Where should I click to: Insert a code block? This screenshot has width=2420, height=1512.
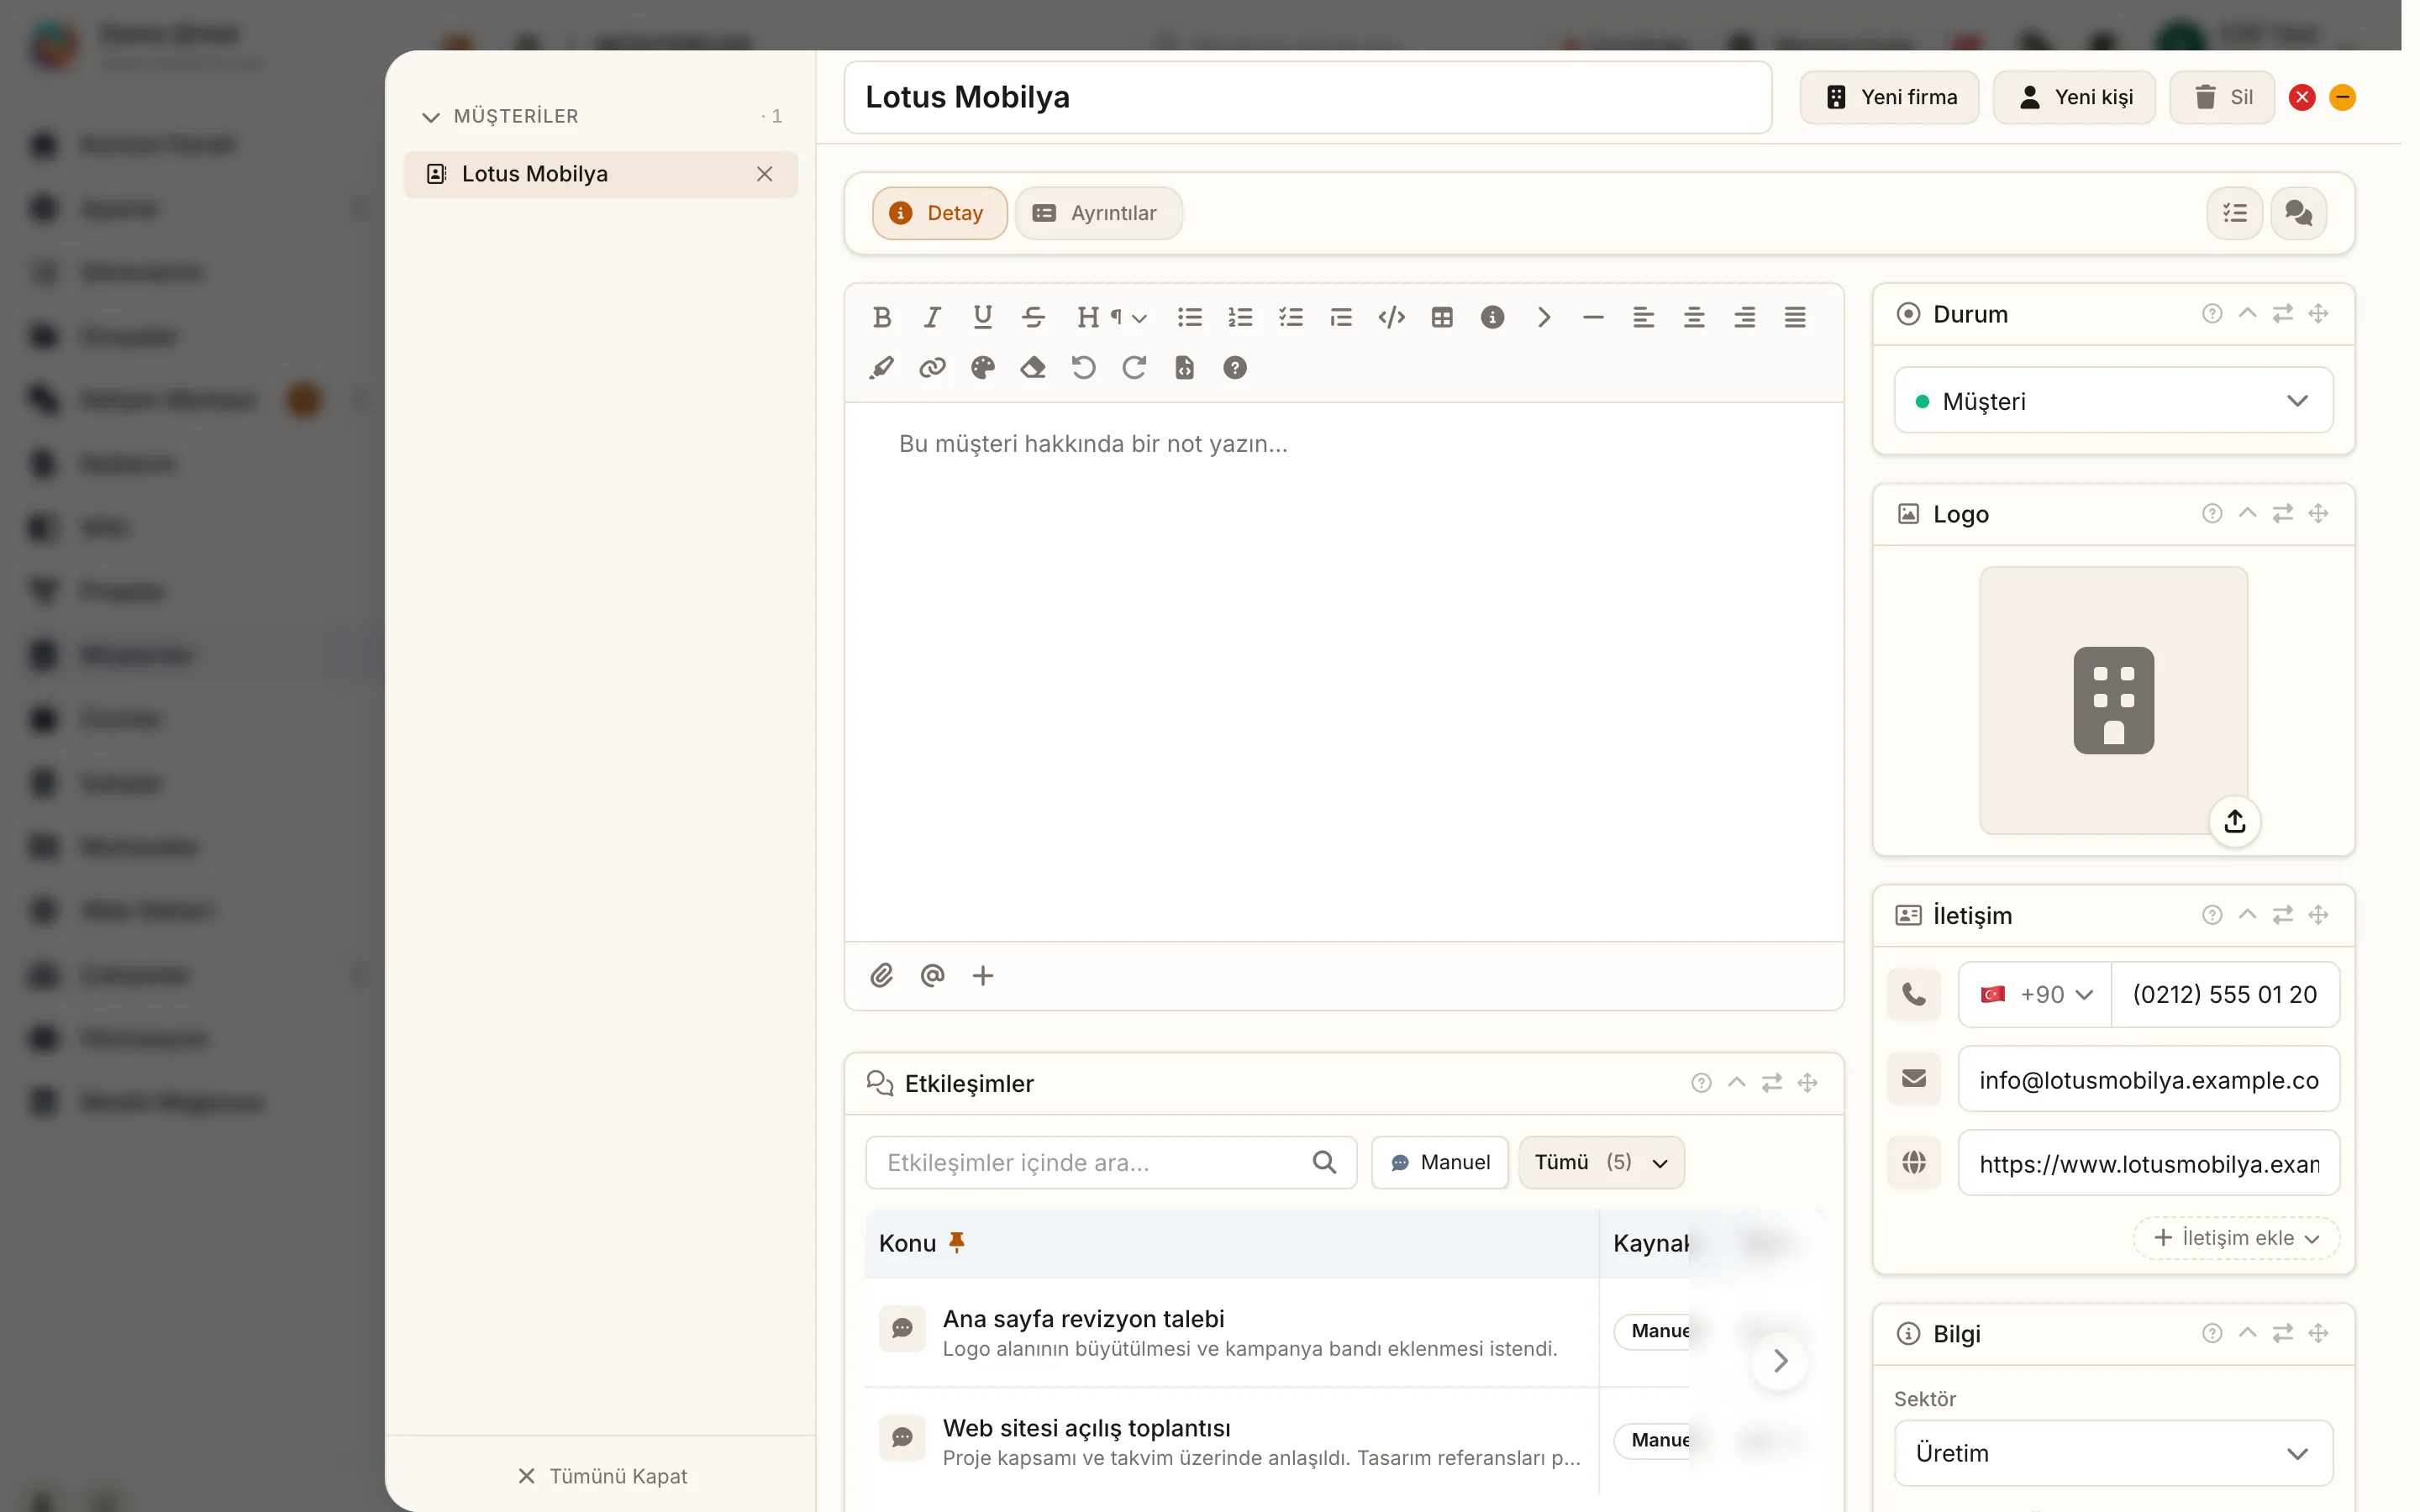(x=1391, y=317)
